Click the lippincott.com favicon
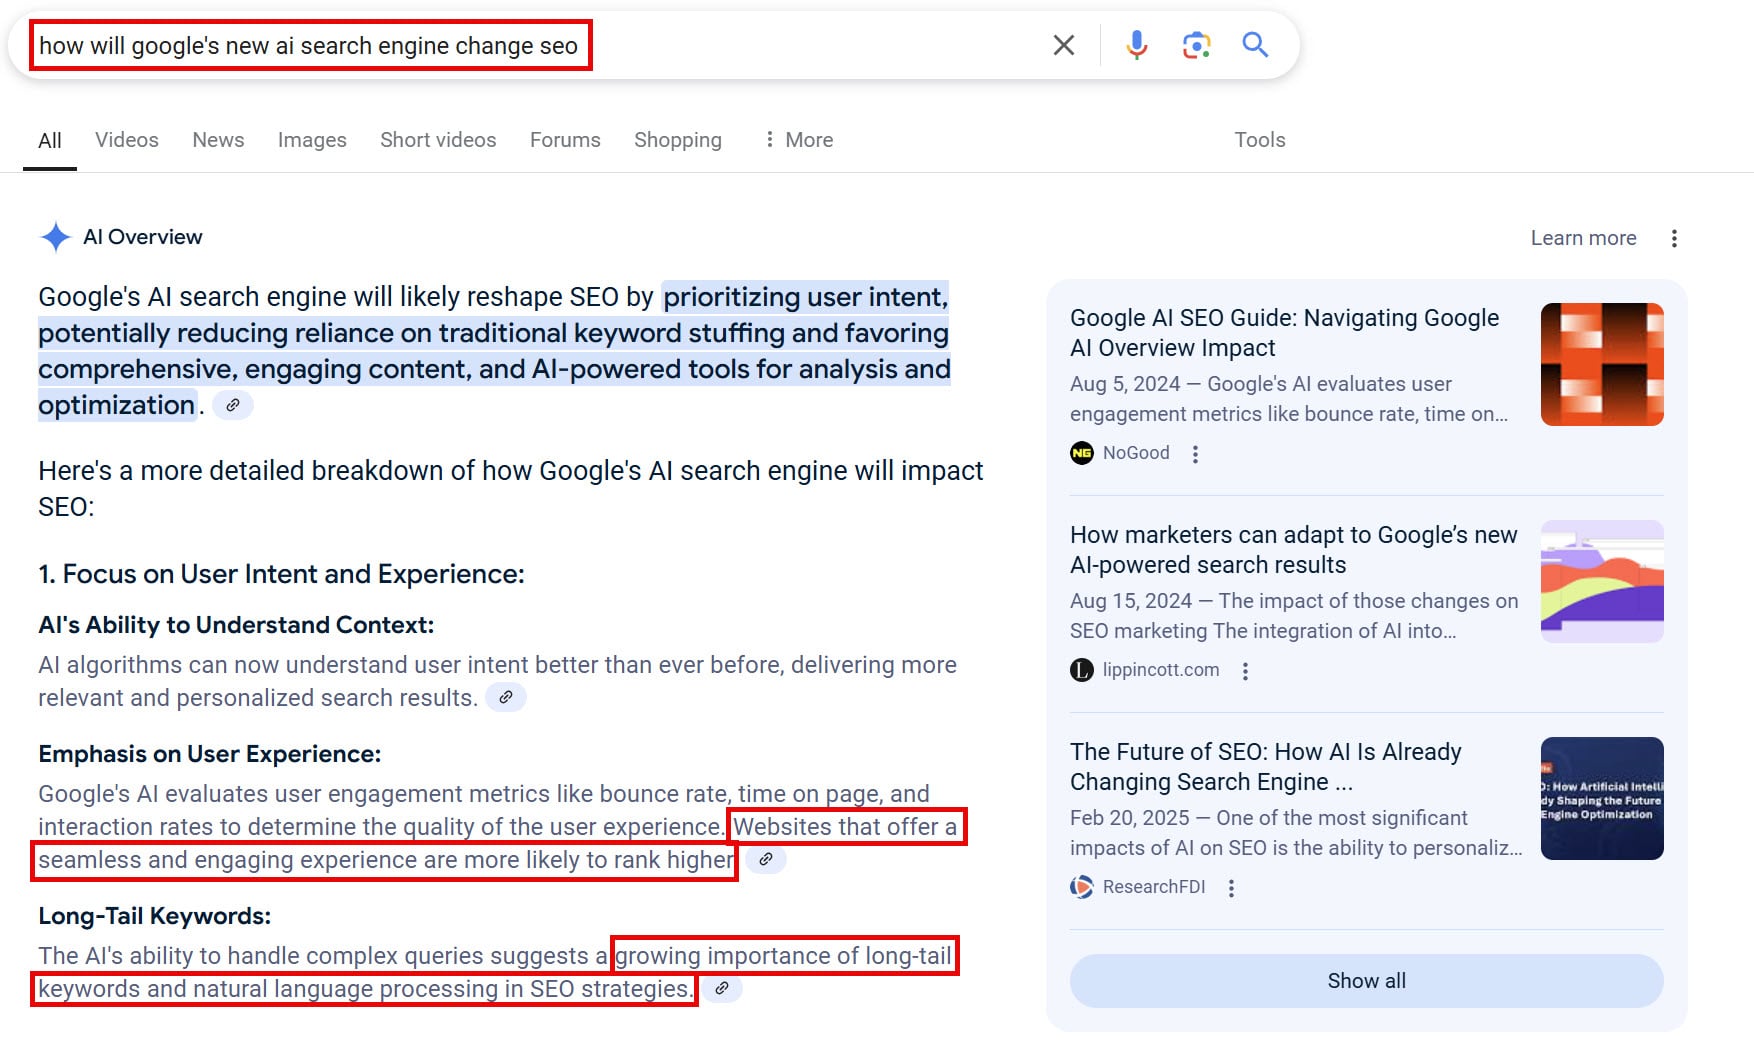The height and width of the screenshot is (1050, 1754). point(1082,670)
